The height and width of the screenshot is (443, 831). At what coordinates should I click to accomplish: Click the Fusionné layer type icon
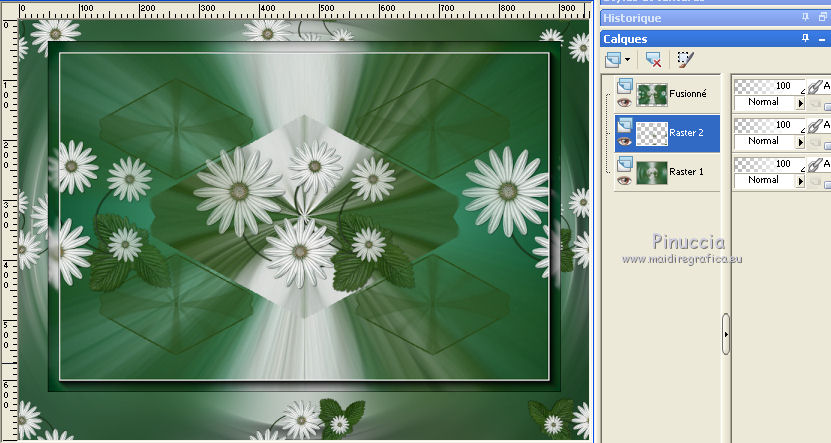(625, 86)
